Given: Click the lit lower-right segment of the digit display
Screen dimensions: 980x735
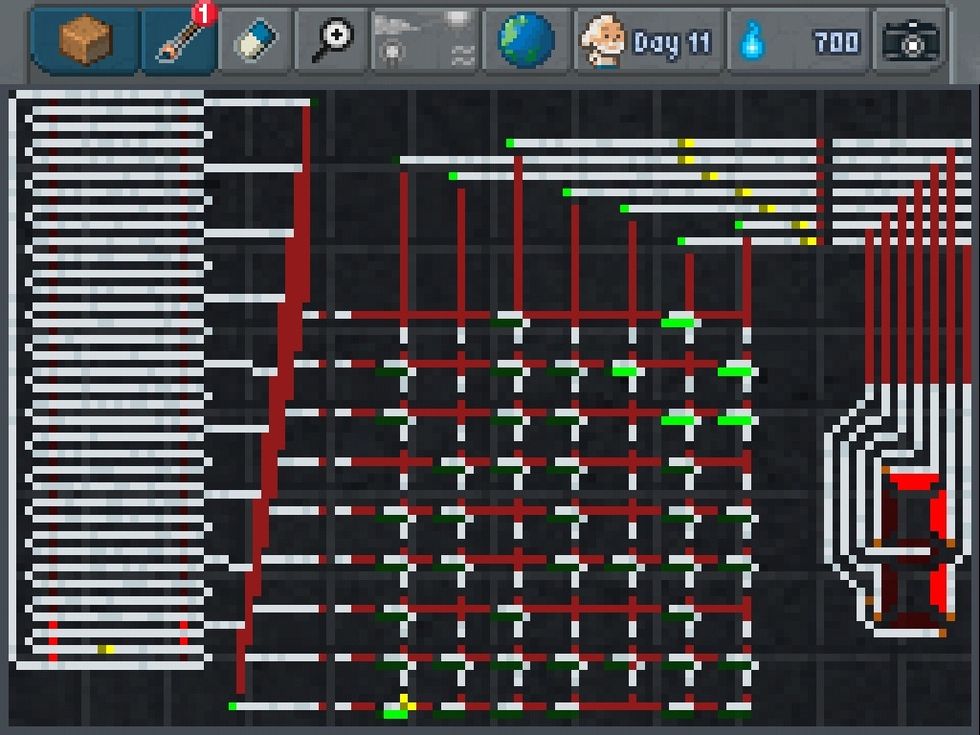Looking at the screenshot, I should (x=938, y=582).
